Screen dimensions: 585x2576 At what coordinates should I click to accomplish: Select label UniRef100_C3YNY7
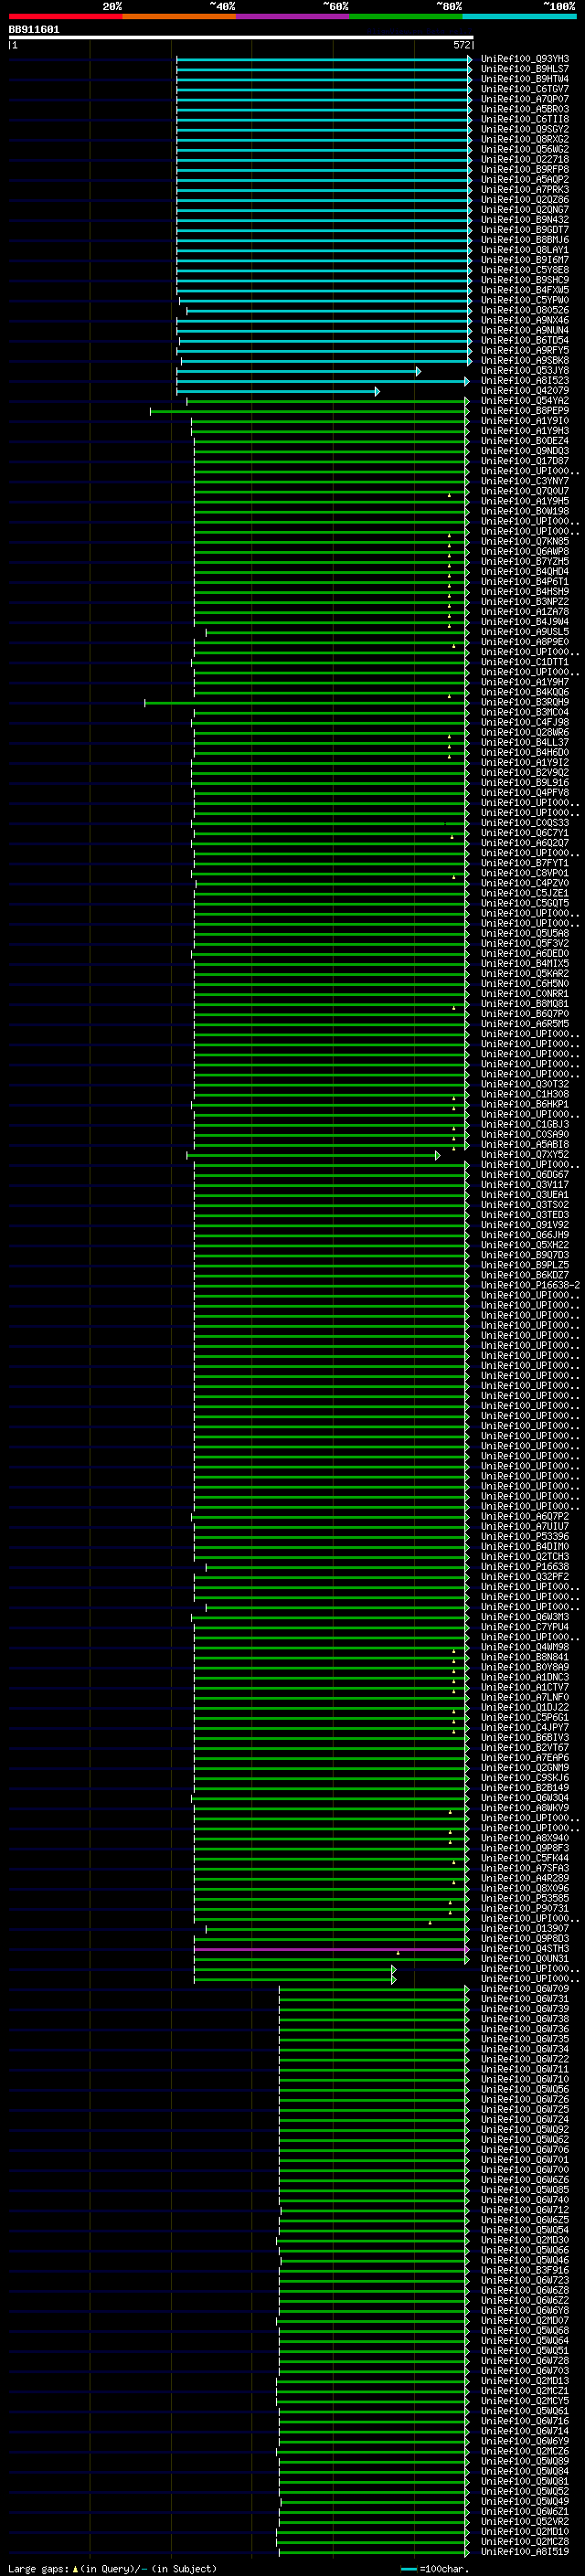tap(525, 481)
